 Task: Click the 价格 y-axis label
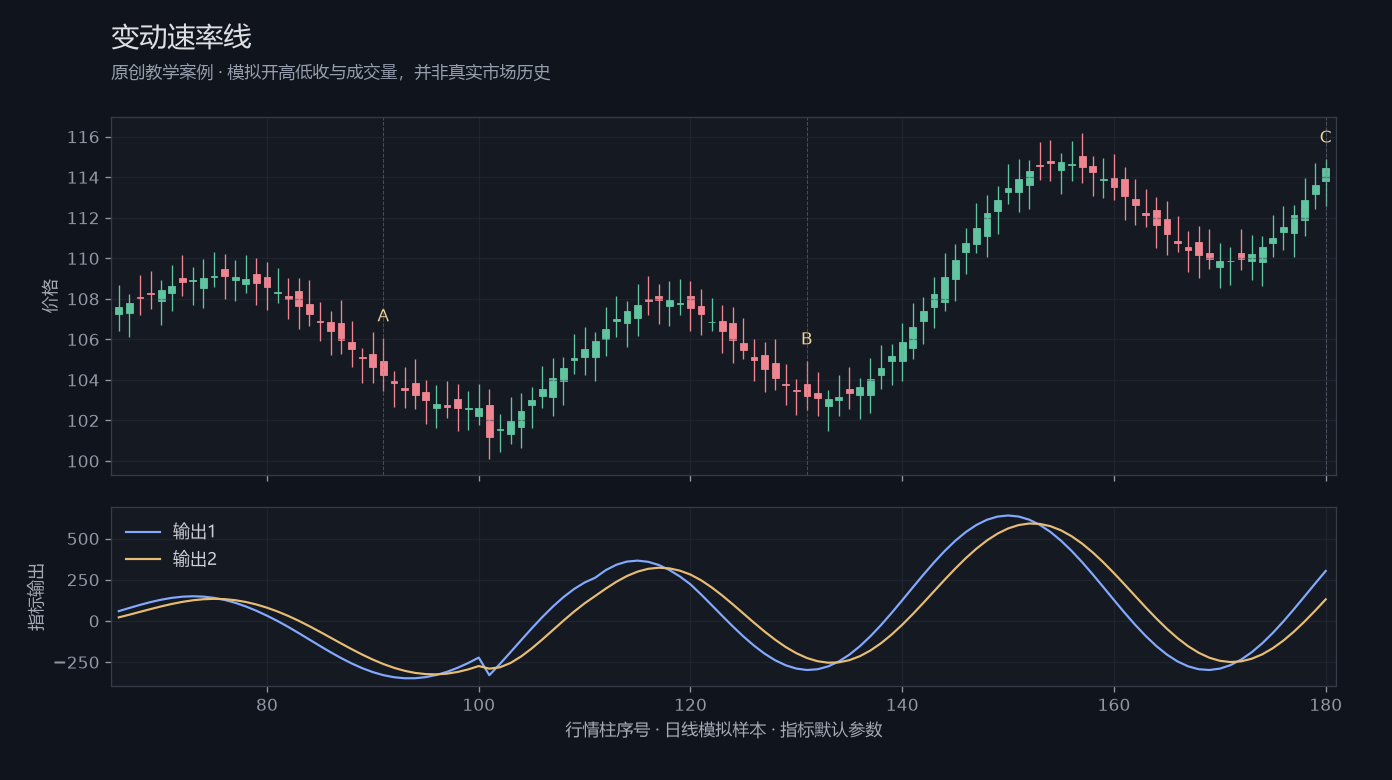point(51,296)
